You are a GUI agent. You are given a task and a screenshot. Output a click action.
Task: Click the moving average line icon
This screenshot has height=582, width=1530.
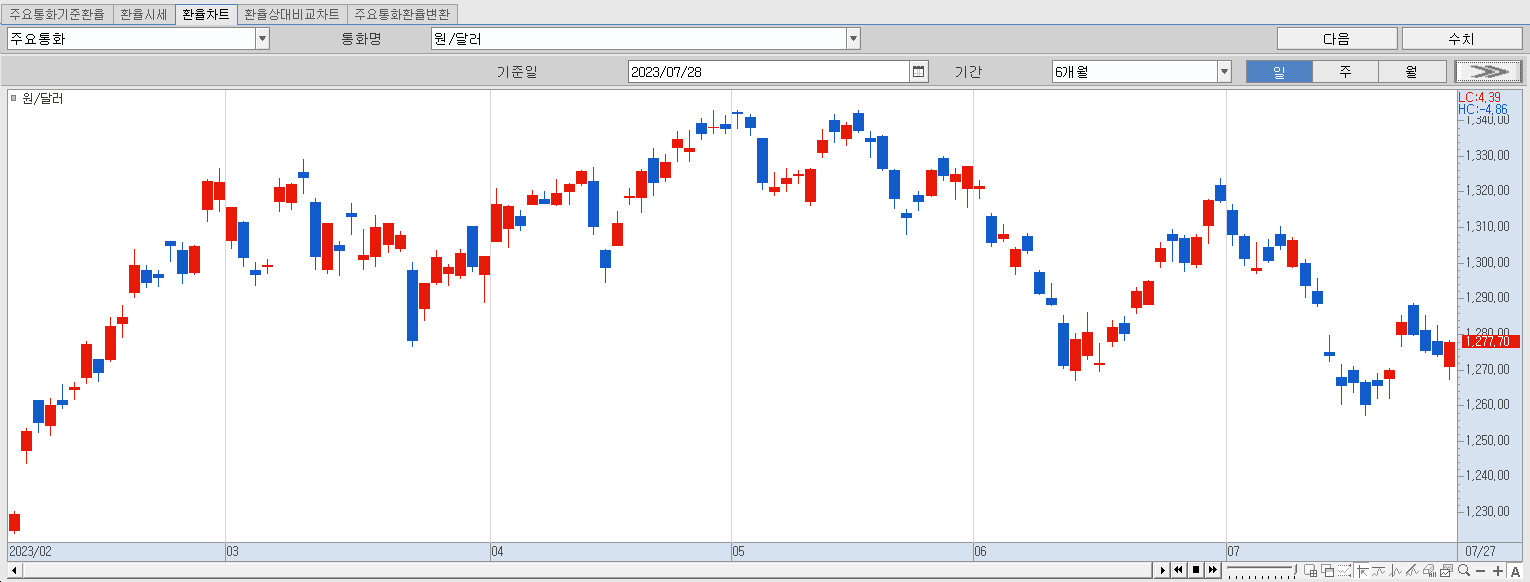[x=1378, y=571]
